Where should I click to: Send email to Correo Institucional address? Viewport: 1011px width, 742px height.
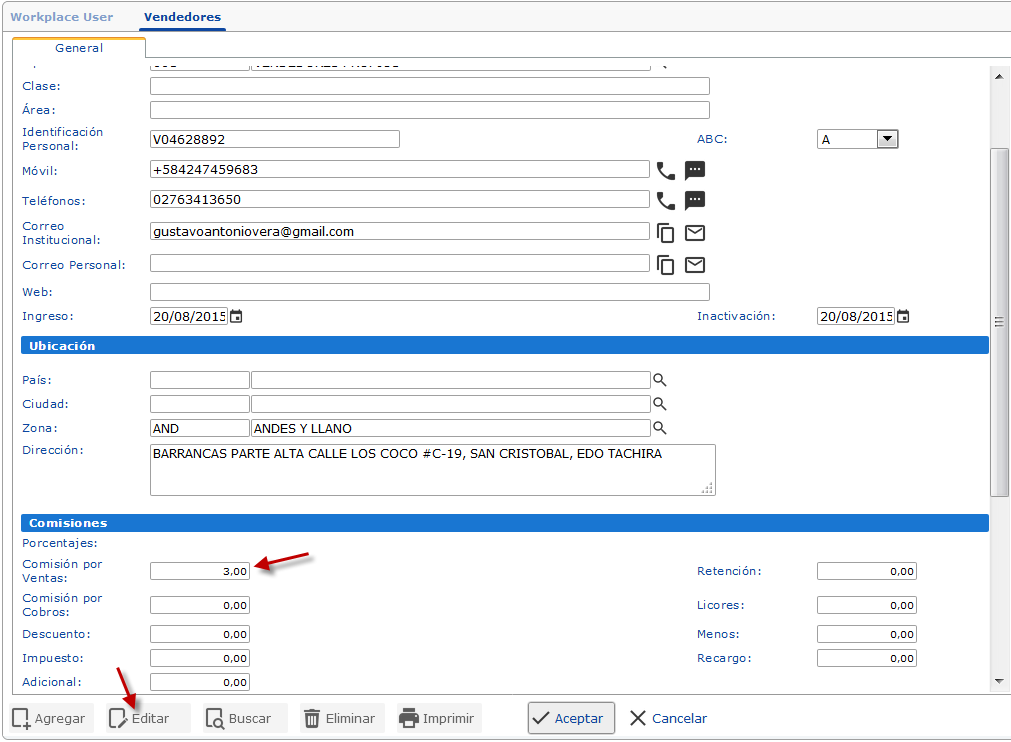[695, 233]
